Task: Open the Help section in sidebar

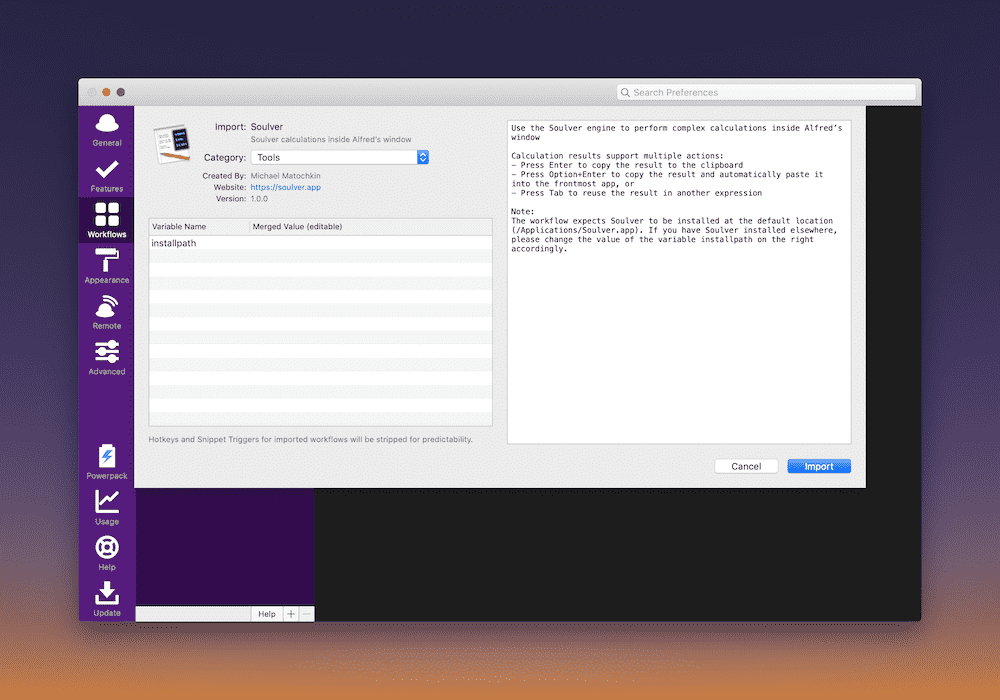Action: [x=107, y=553]
